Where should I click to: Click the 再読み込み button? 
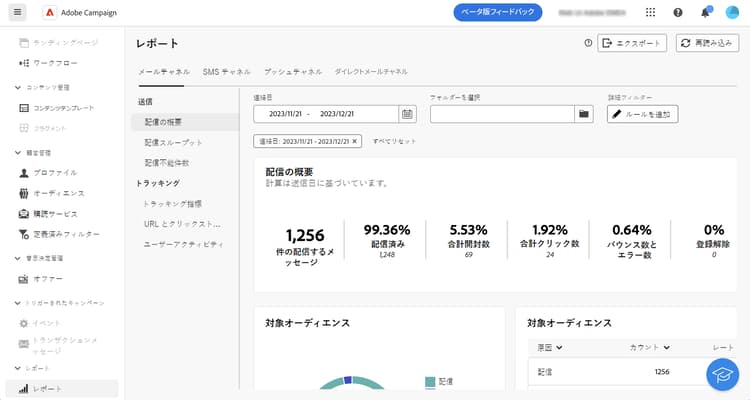pyautogui.click(x=707, y=43)
